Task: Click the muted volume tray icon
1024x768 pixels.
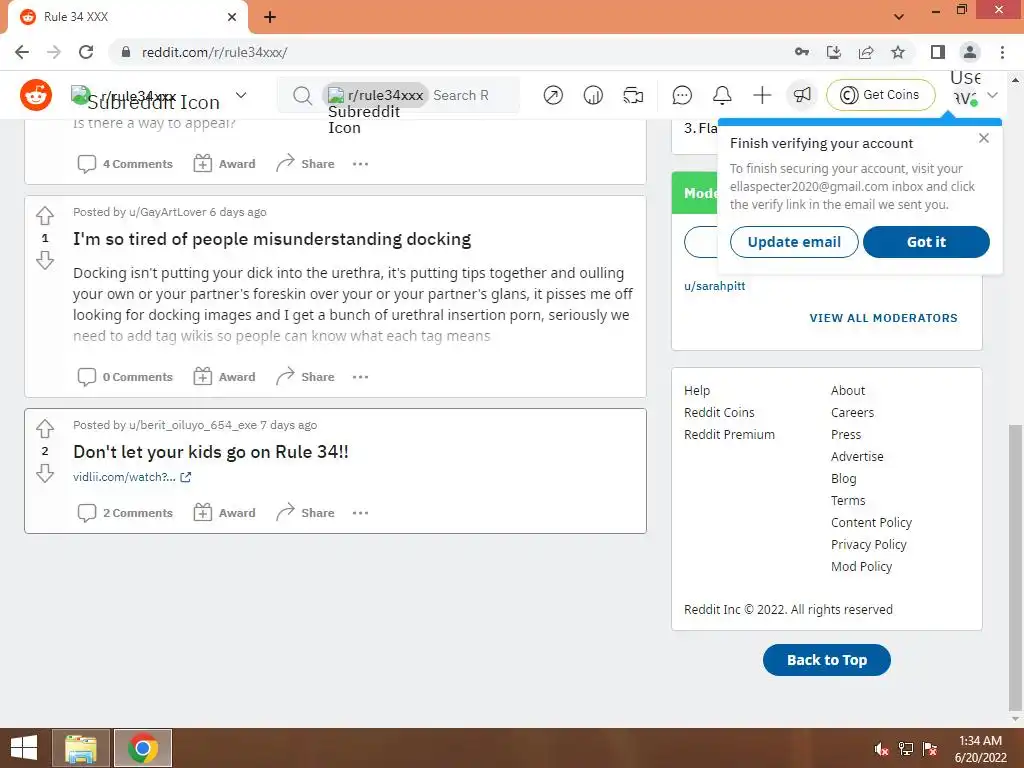Action: pos(882,749)
